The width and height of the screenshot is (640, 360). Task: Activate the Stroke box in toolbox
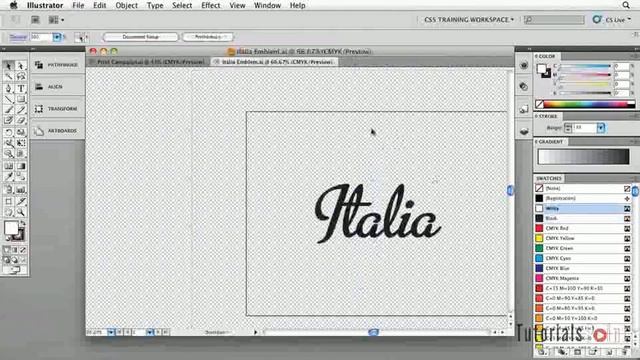[20, 235]
